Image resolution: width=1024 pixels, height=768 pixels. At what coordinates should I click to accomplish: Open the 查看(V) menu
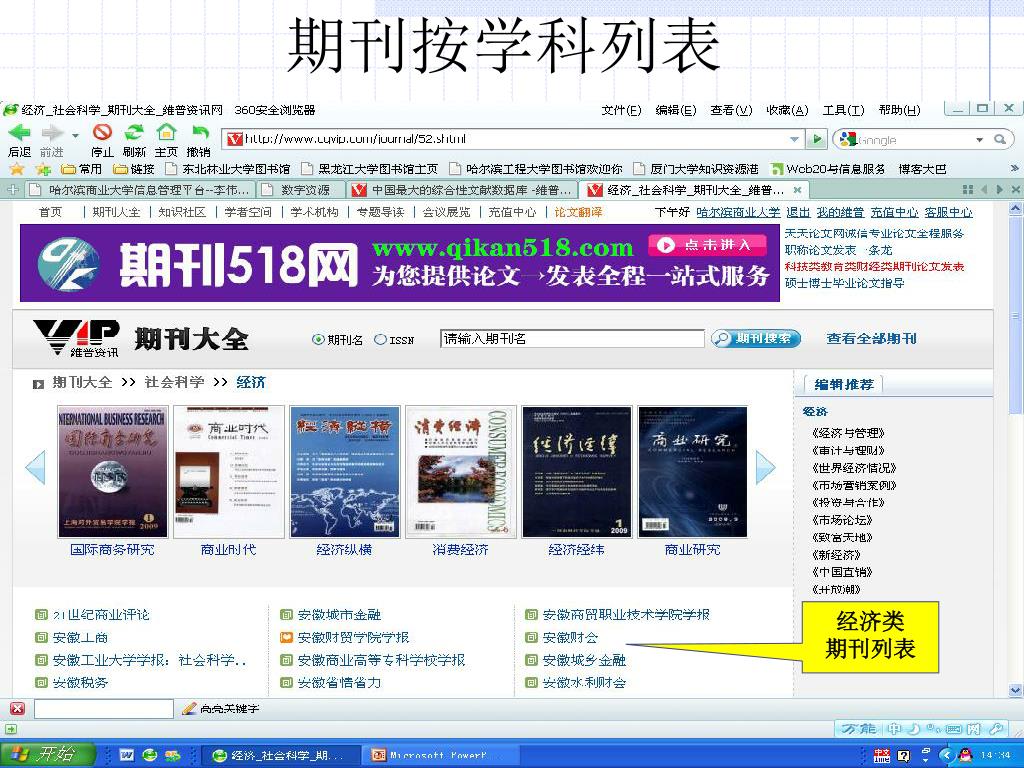[731, 110]
